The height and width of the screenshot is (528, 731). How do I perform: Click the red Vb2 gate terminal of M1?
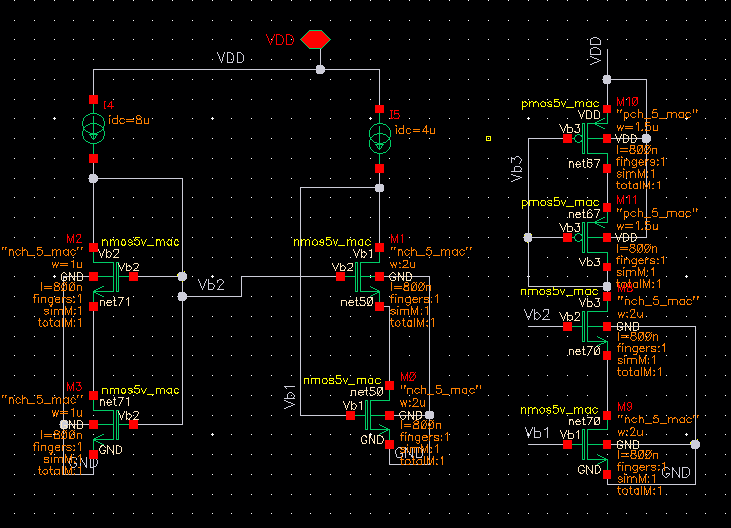pyautogui.click(x=340, y=277)
